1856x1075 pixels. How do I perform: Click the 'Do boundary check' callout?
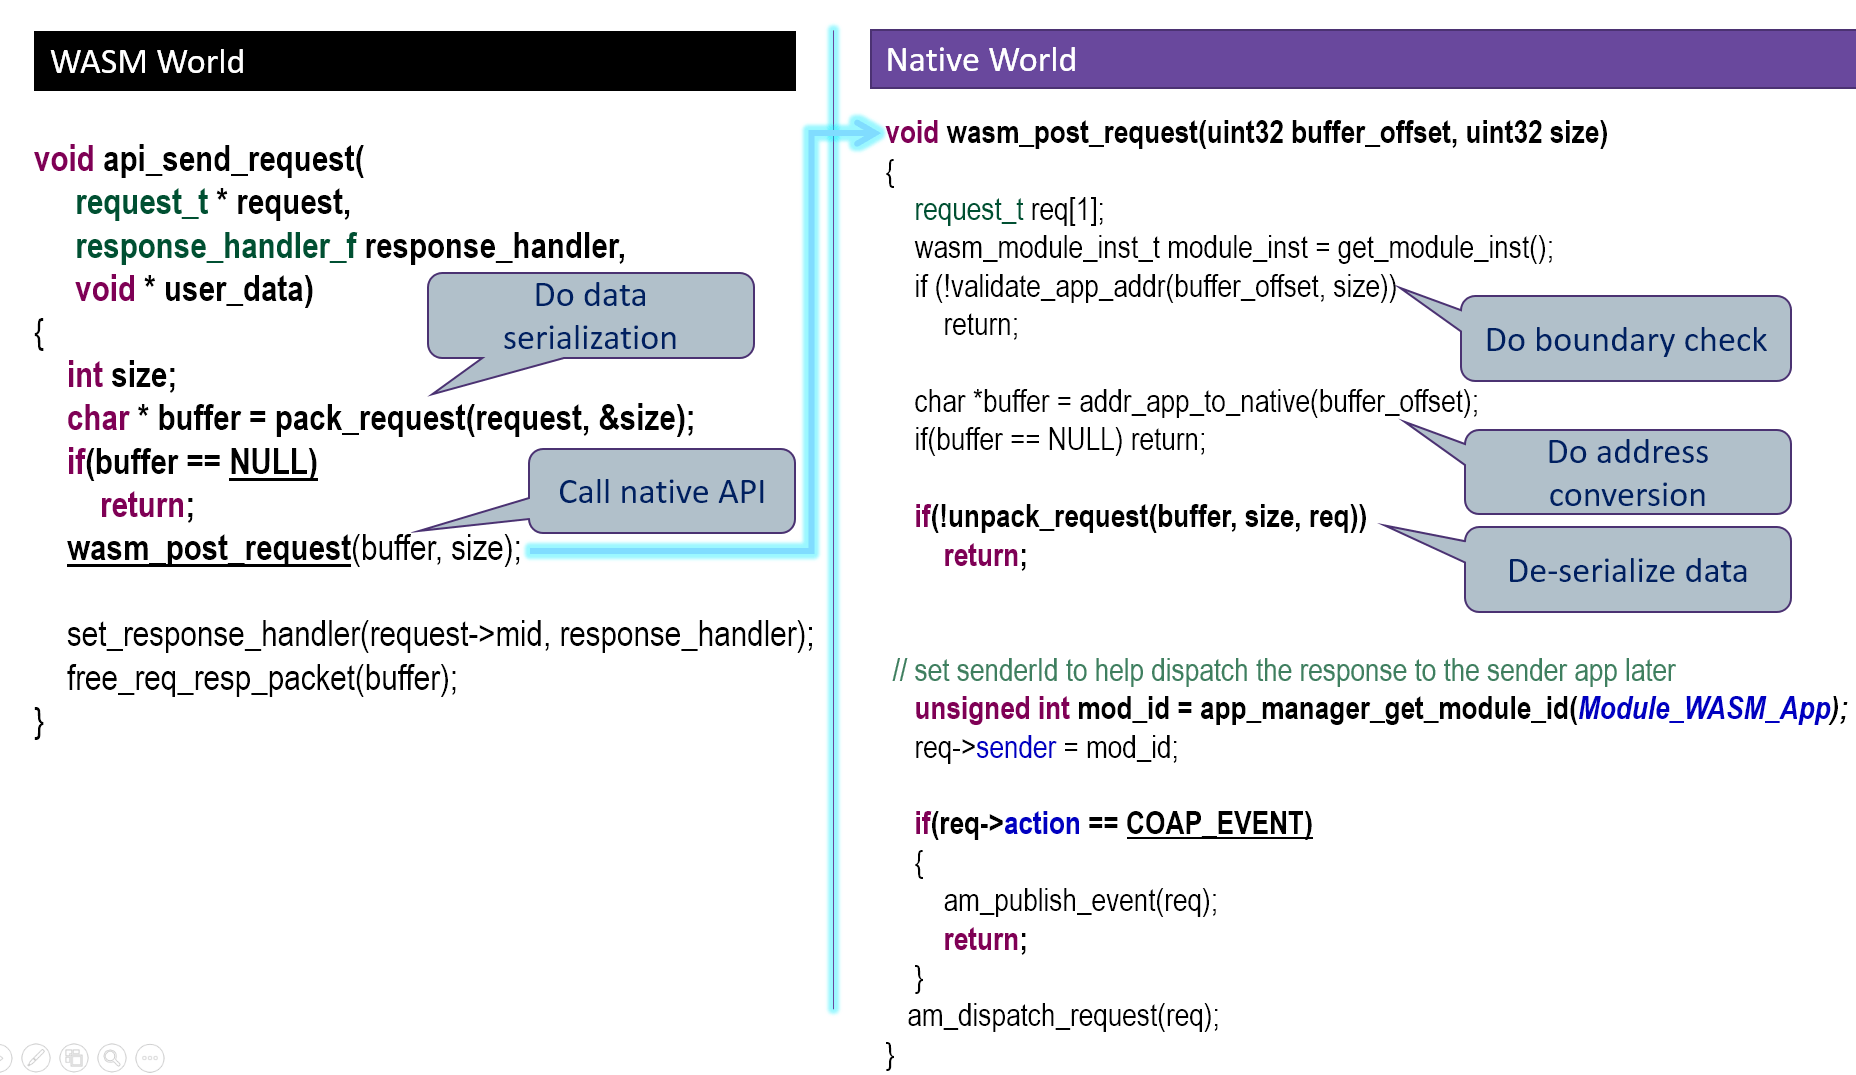[1625, 339]
